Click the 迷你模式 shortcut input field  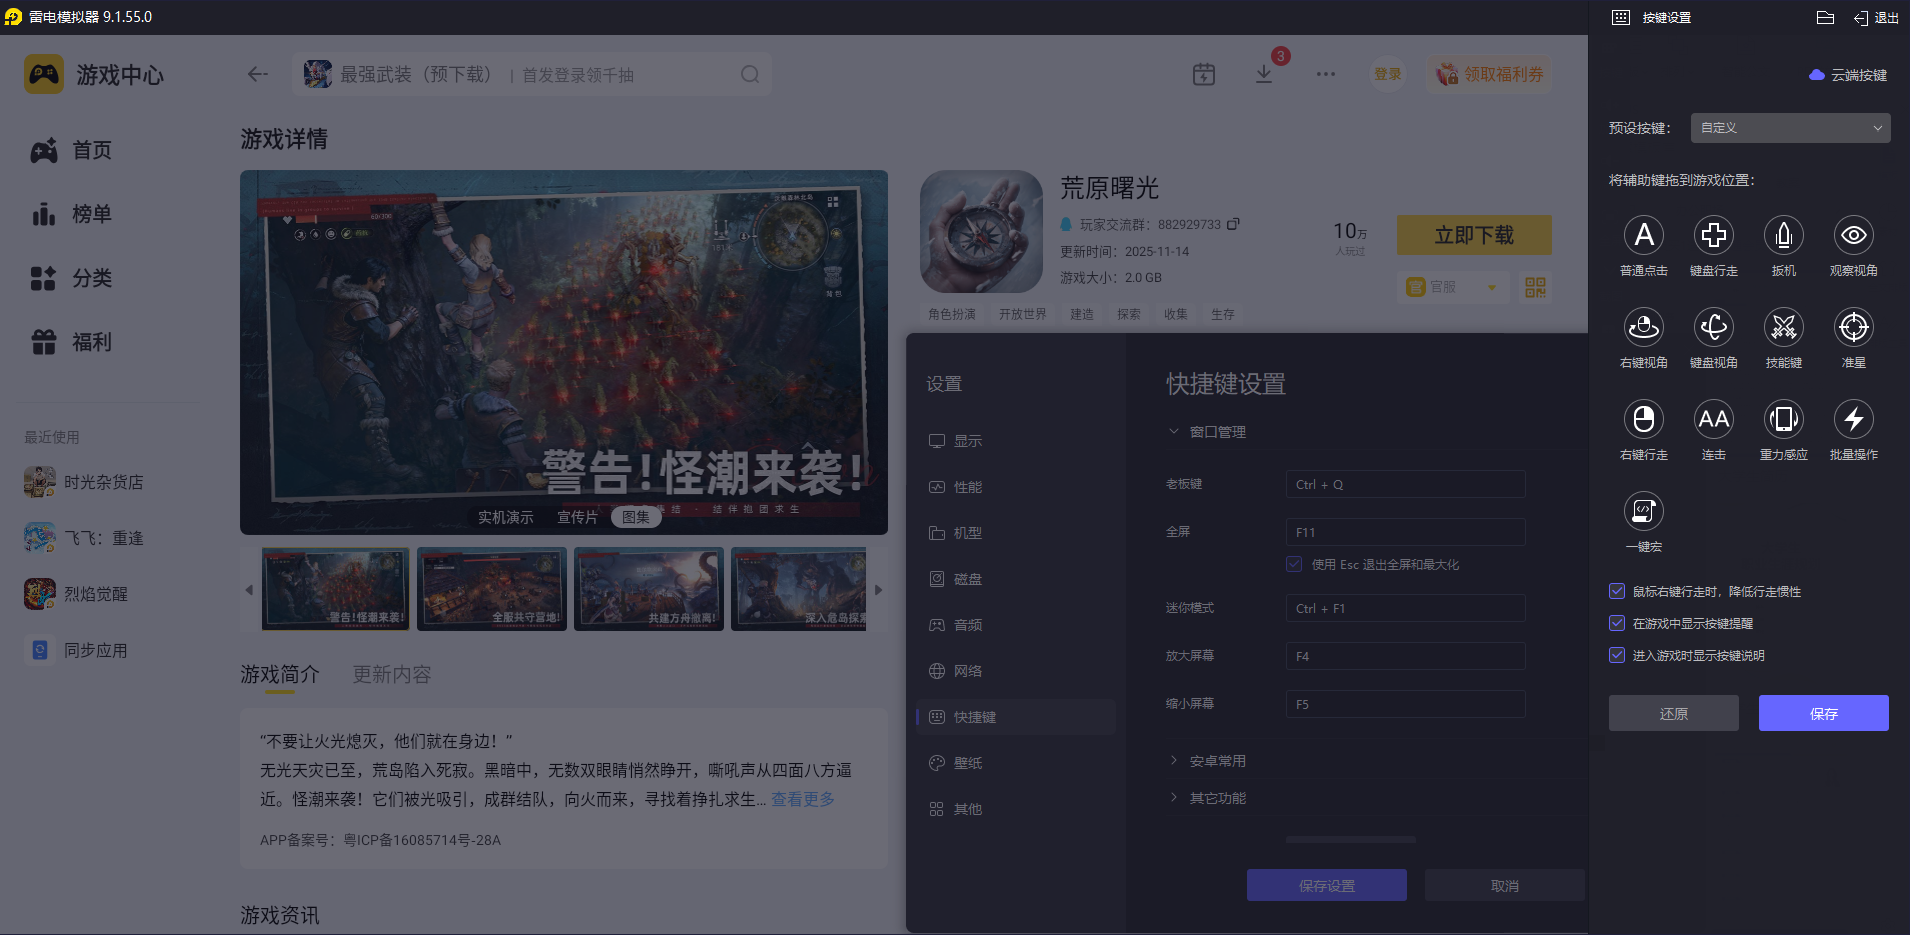pos(1404,607)
